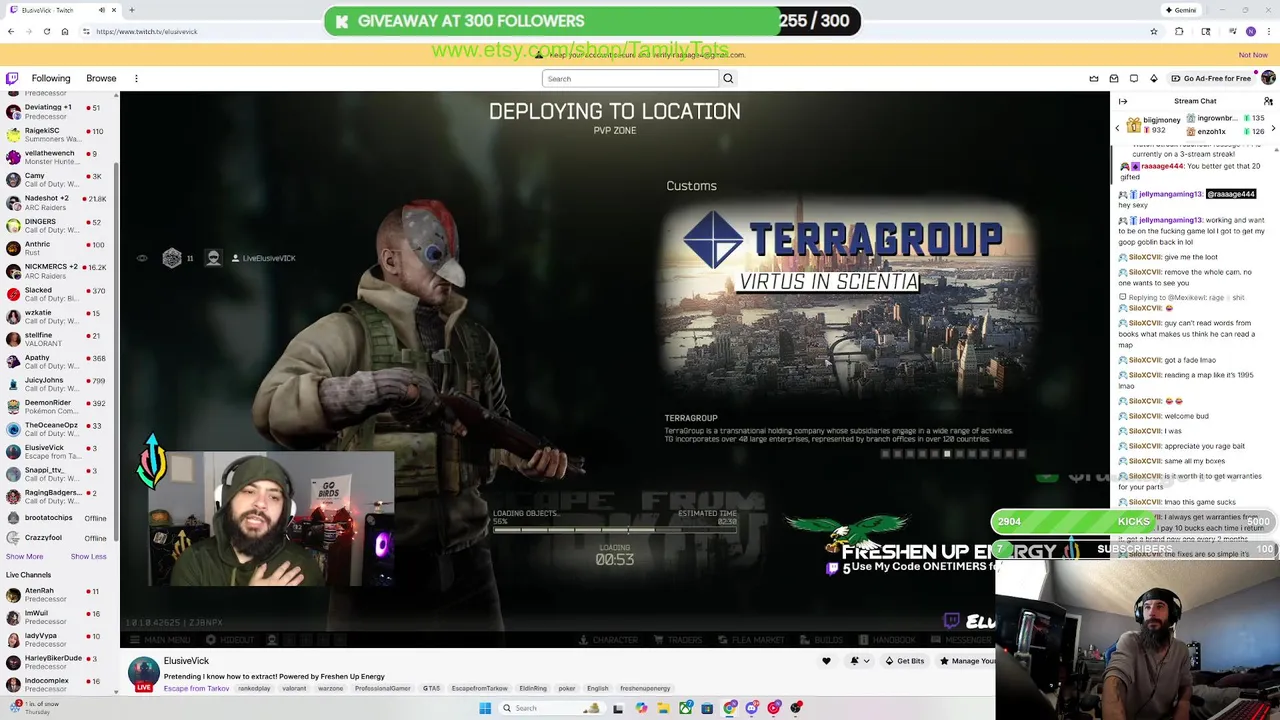This screenshot has width=1280, height=720.
Task: Go to the browser home page
Action: (x=65, y=32)
